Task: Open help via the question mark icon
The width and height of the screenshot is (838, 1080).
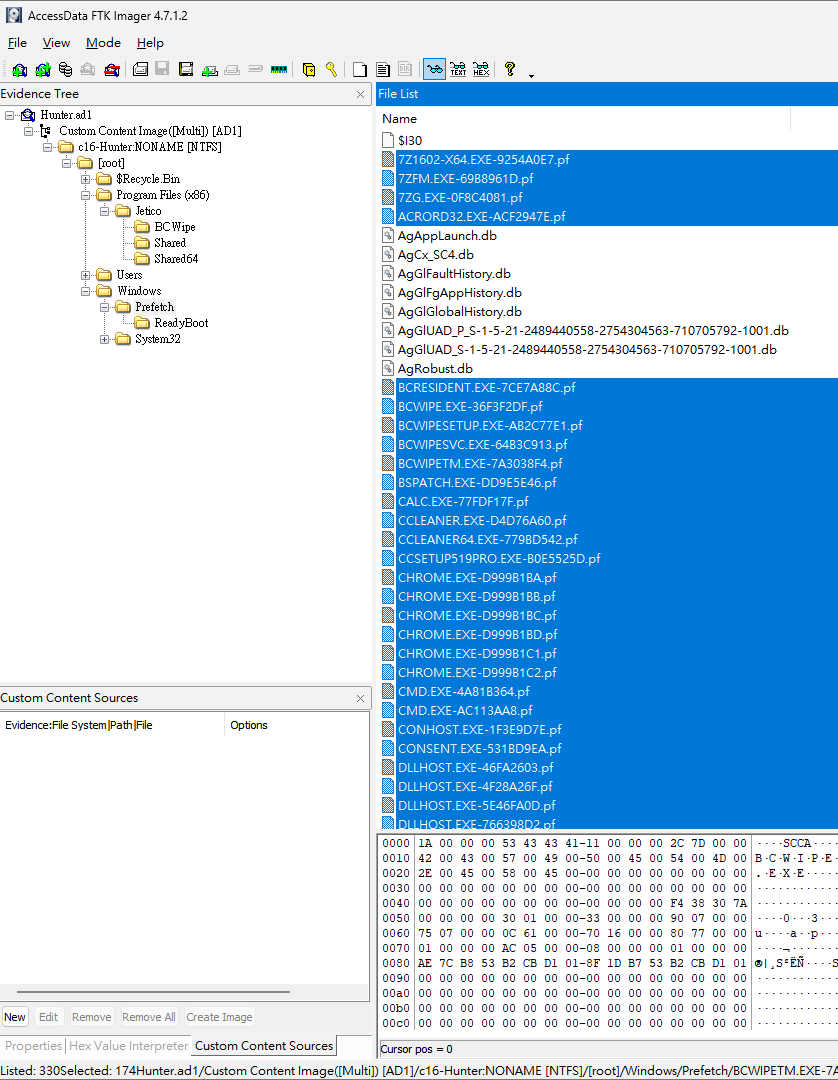Action: point(510,70)
